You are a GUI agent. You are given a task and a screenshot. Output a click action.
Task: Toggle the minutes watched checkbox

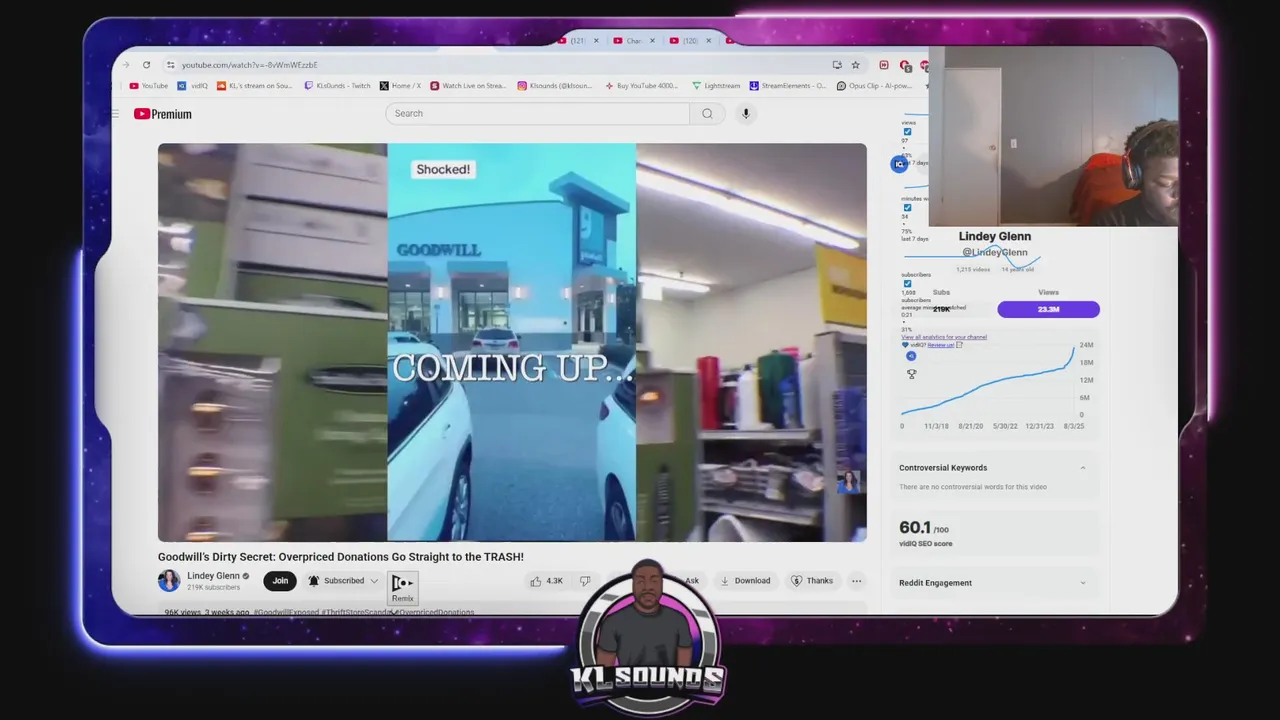point(908,208)
